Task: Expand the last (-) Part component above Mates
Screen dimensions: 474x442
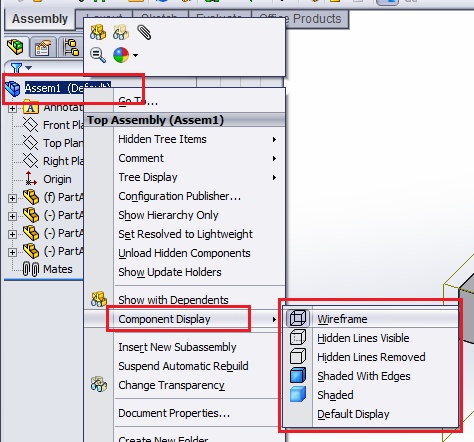Action: pos(12,252)
